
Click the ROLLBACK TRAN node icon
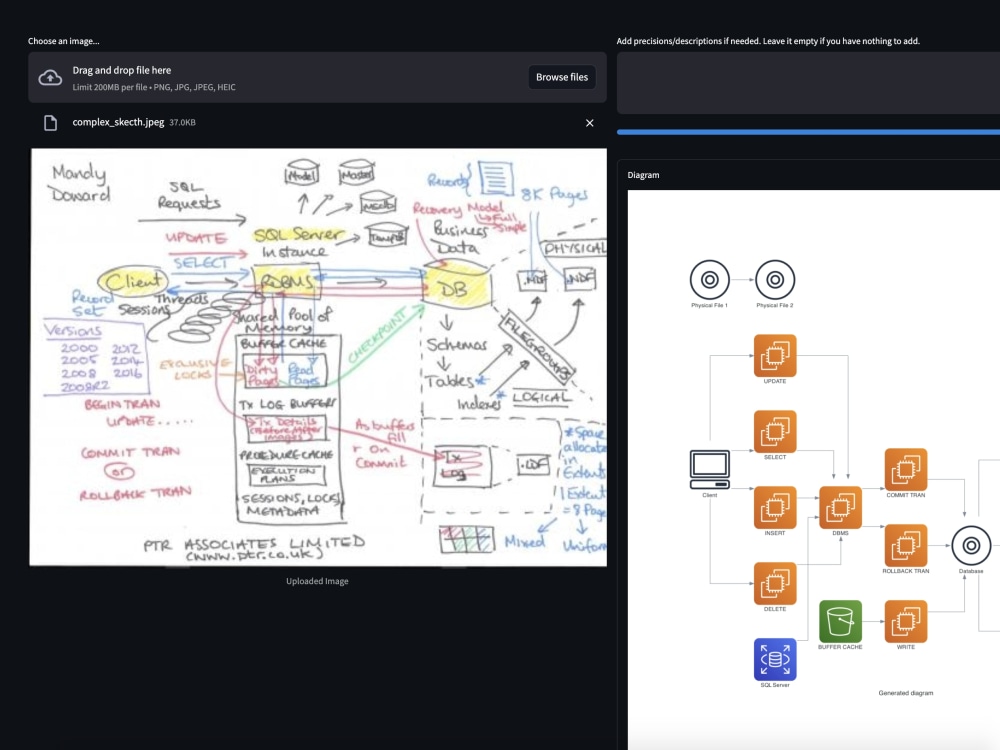click(905, 546)
